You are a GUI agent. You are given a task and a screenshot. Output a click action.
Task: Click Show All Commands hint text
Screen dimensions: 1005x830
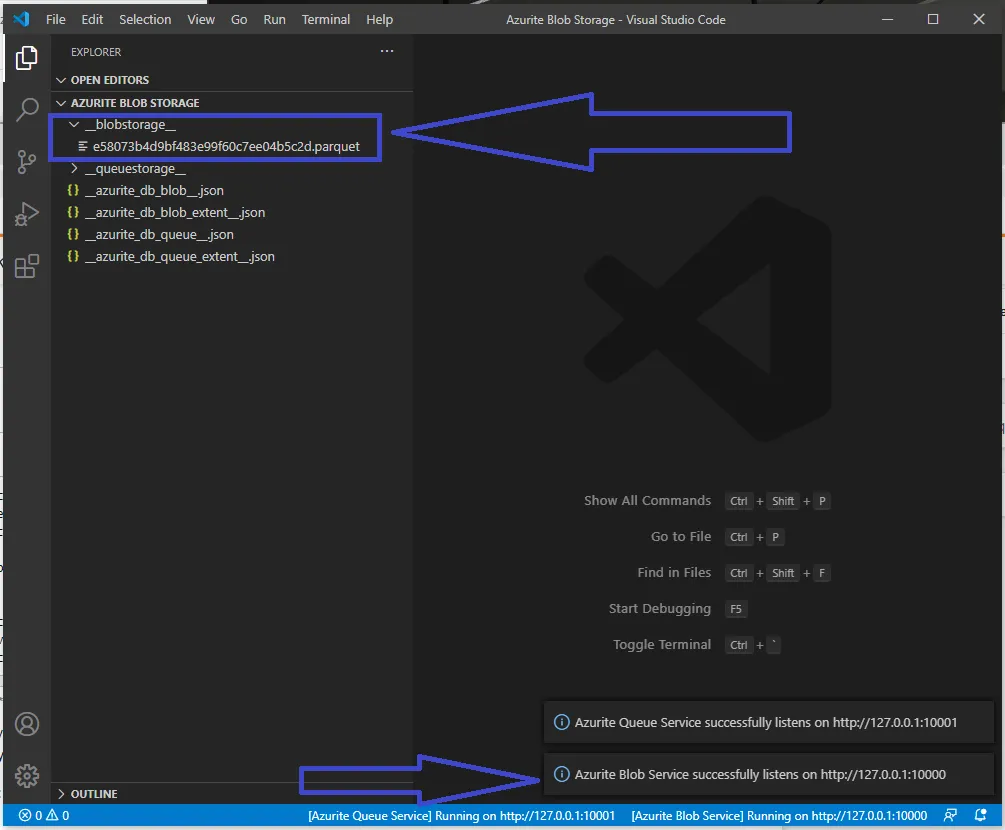(647, 501)
